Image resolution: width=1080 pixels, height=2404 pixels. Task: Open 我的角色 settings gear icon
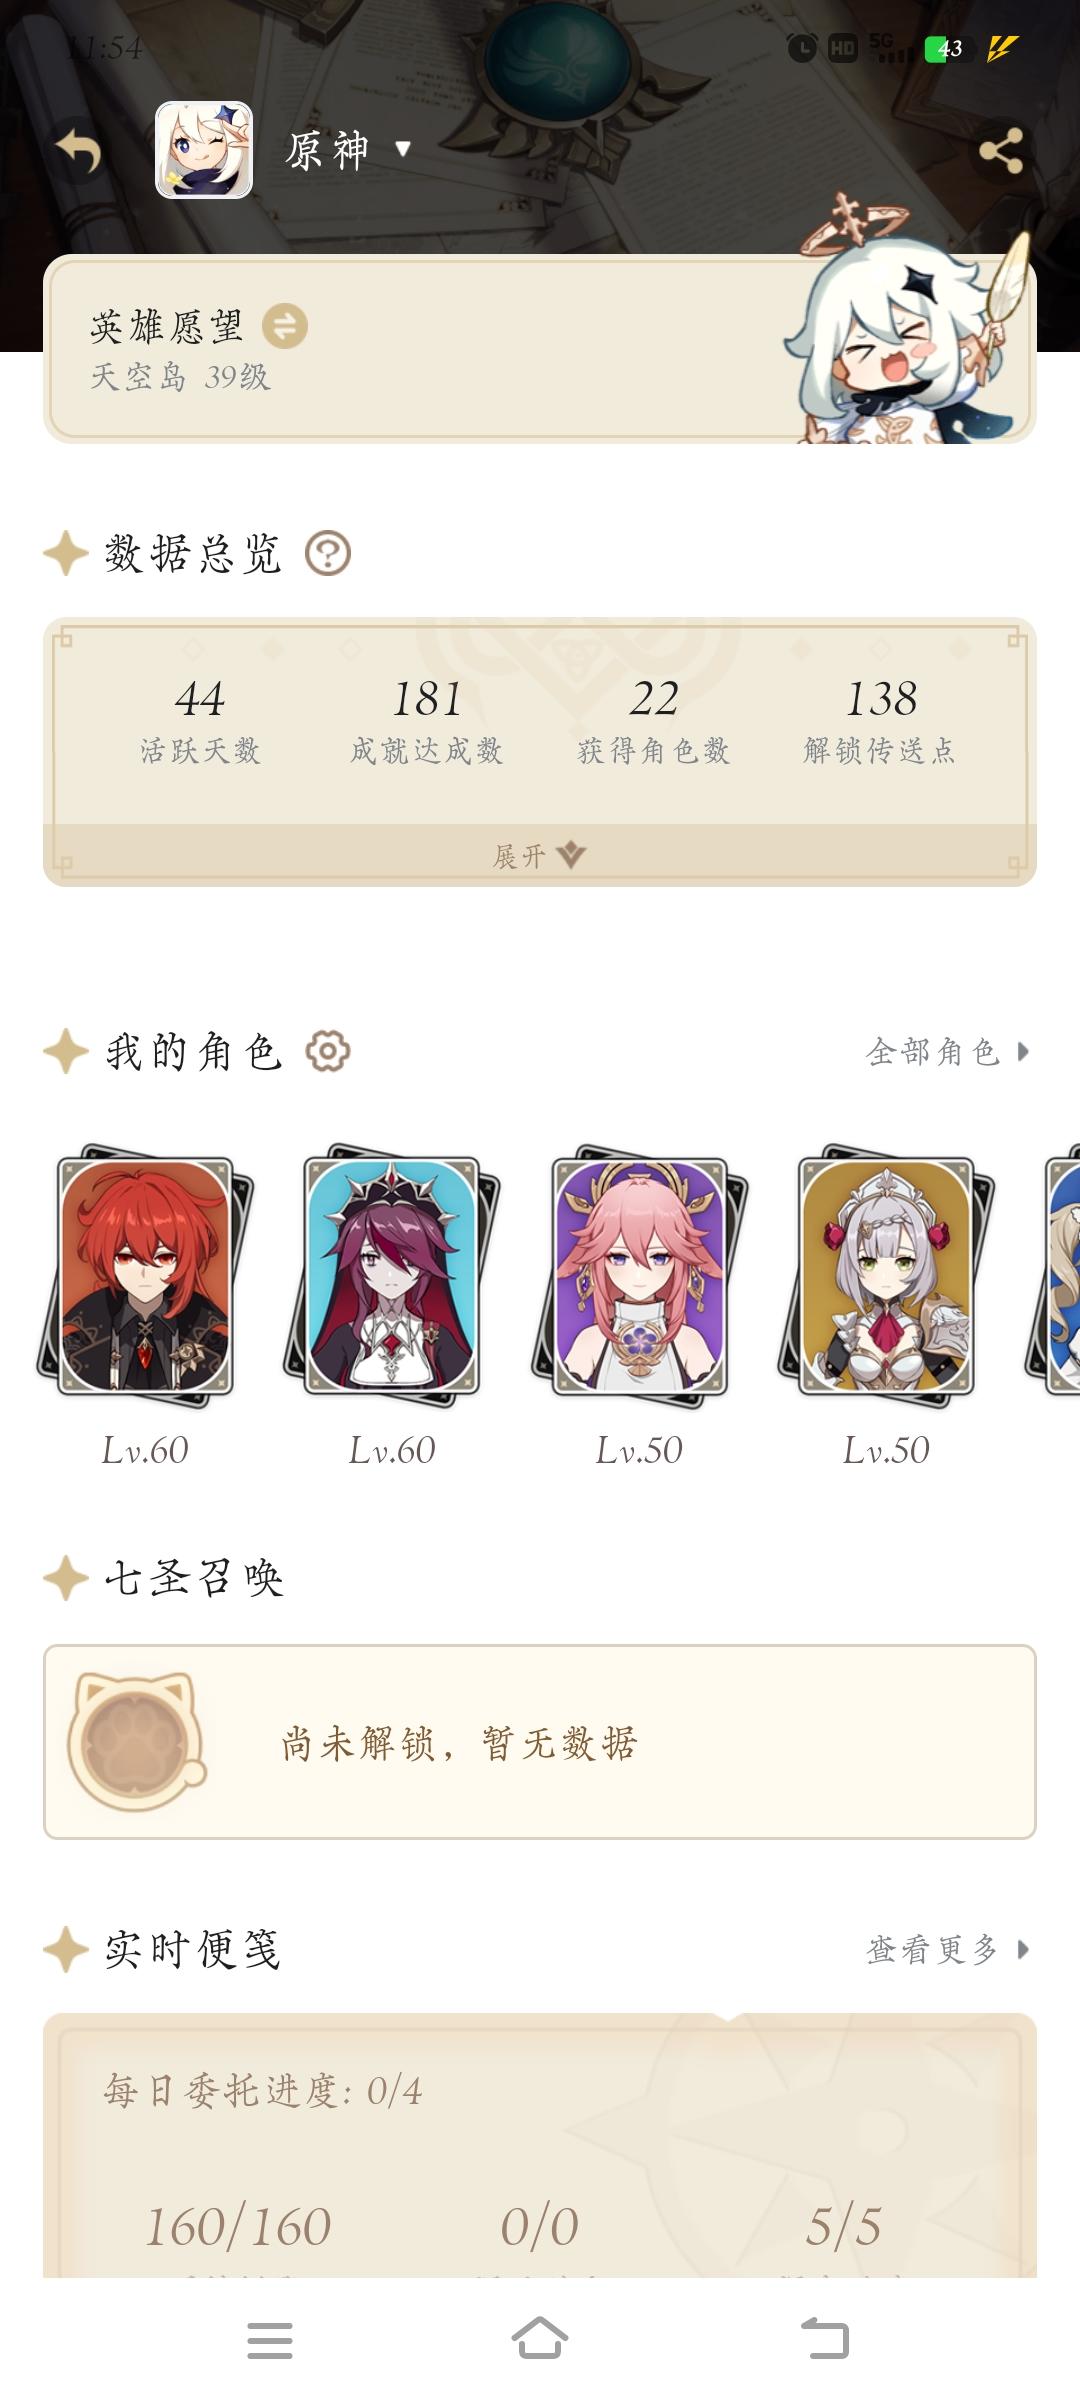click(x=328, y=1051)
